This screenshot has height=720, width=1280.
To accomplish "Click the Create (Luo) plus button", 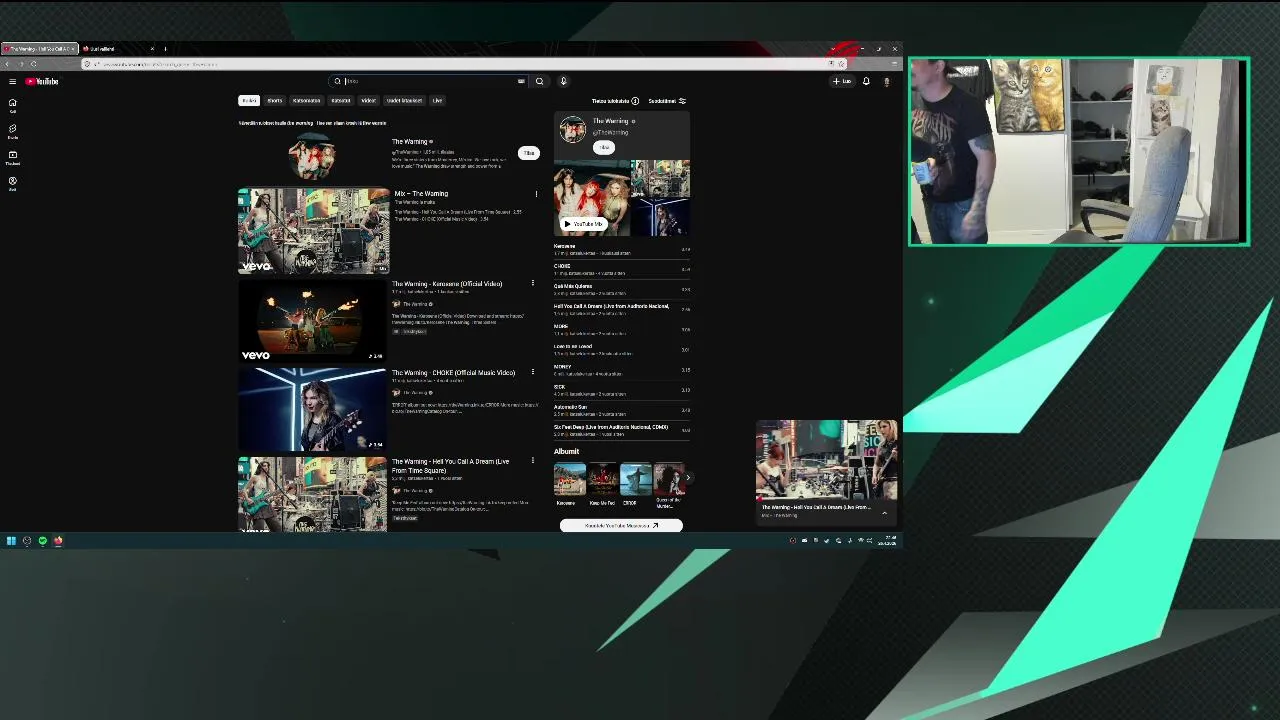I will click(841, 81).
